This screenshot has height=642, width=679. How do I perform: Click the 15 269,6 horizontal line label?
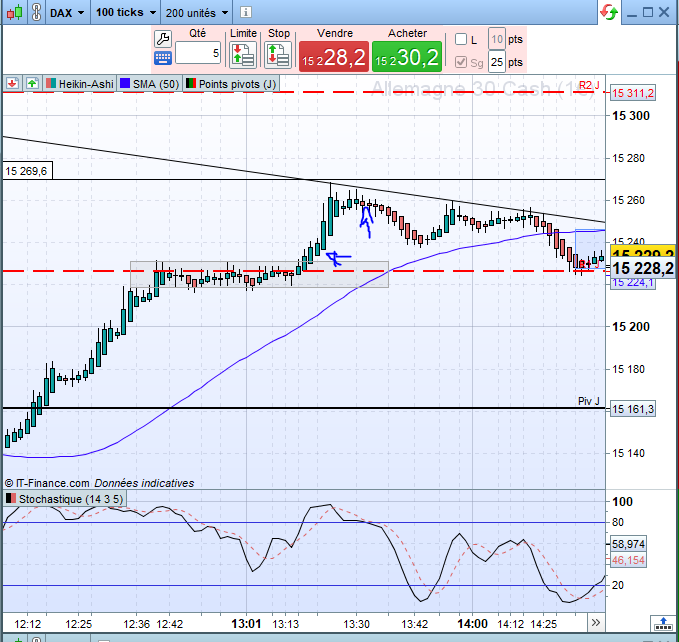coord(27,171)
